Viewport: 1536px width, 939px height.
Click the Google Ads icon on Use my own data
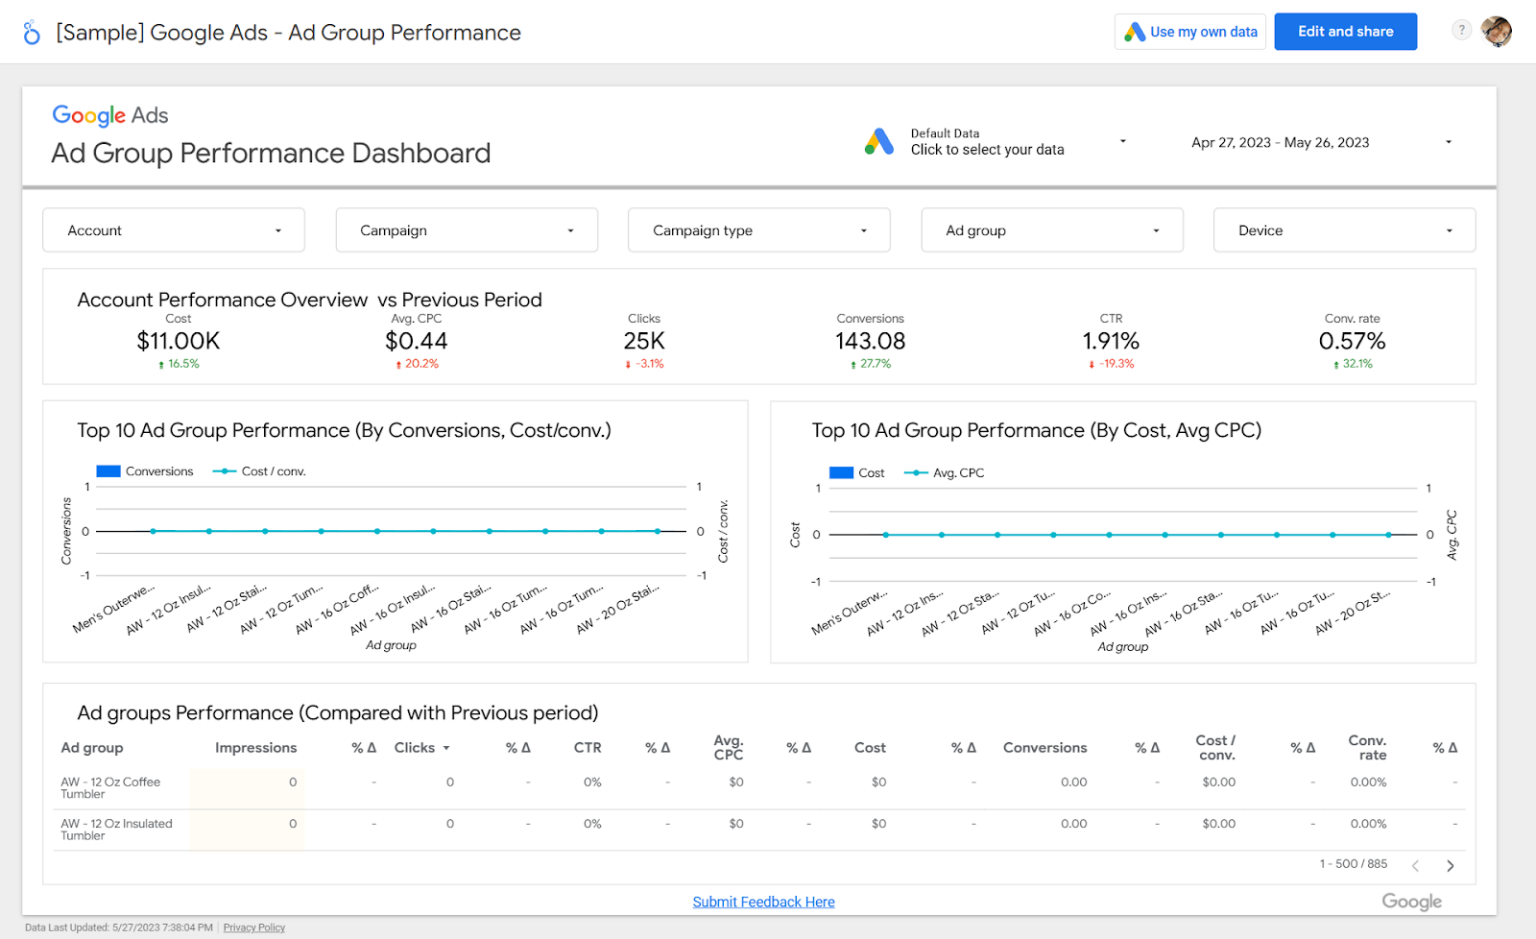1136,31
